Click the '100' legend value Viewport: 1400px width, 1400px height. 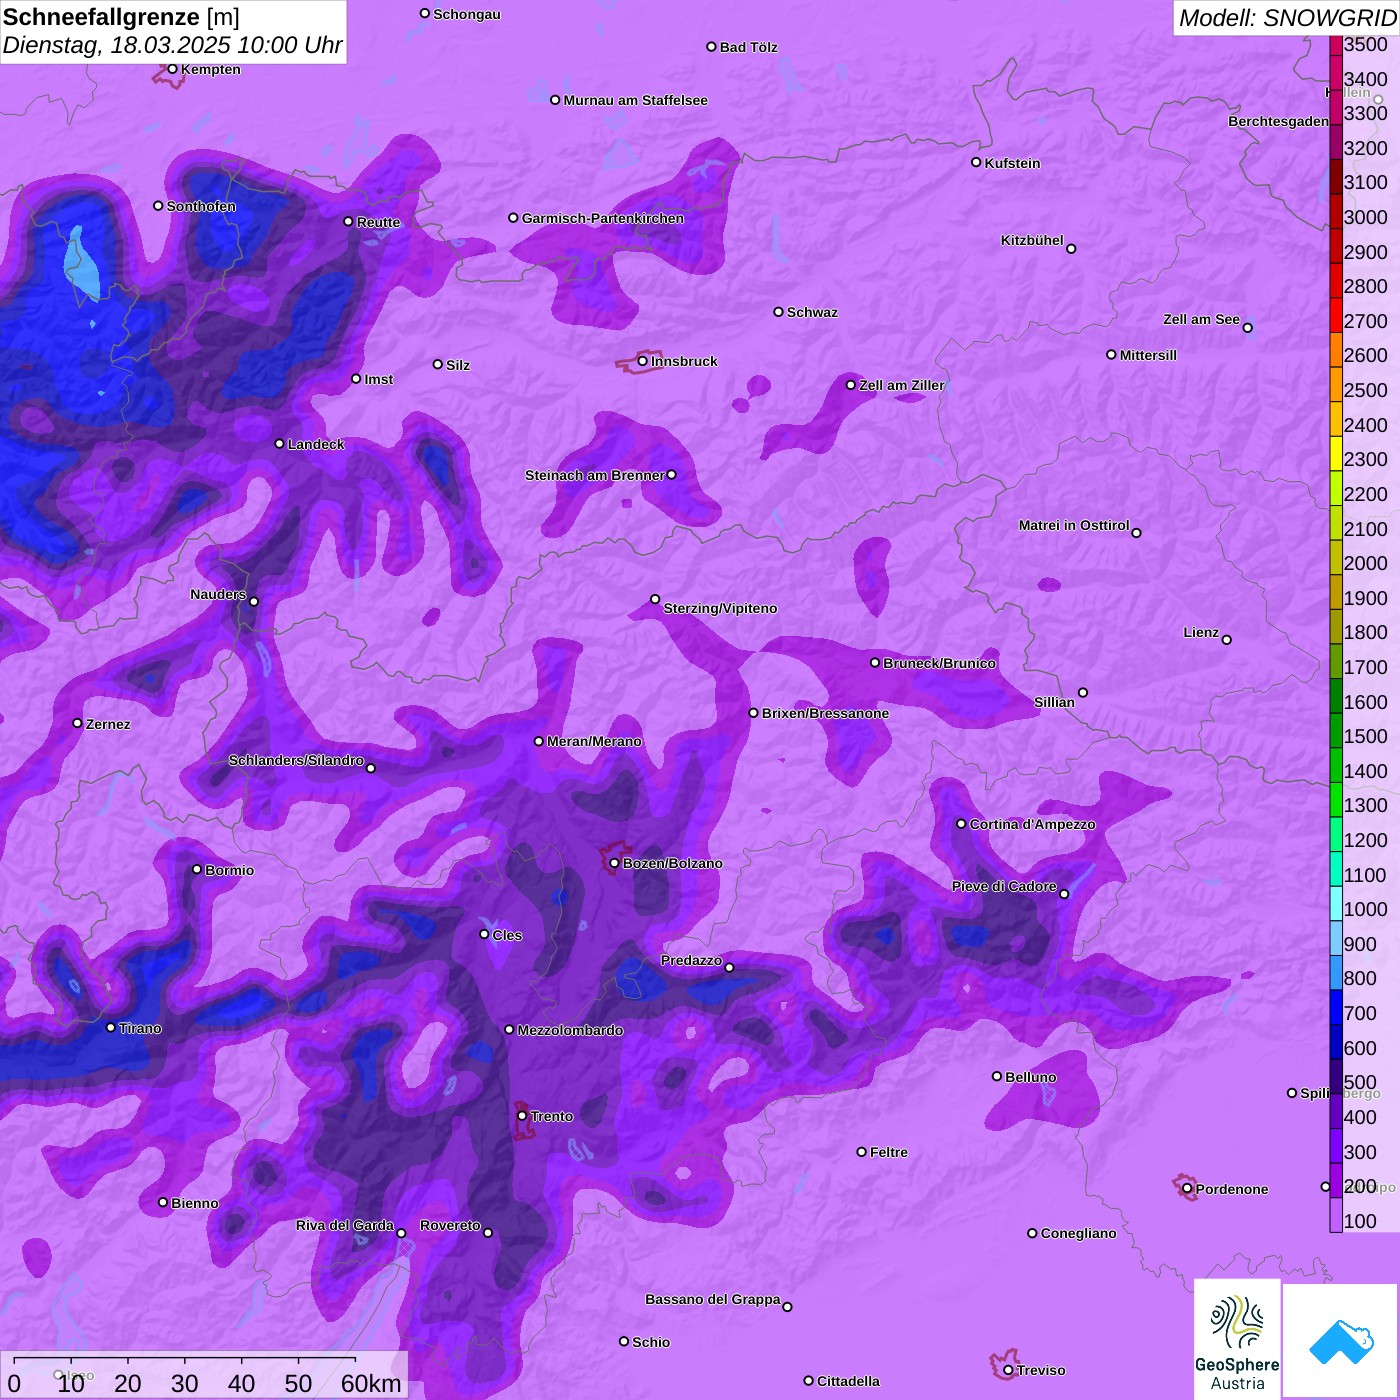(1360, 1221)
